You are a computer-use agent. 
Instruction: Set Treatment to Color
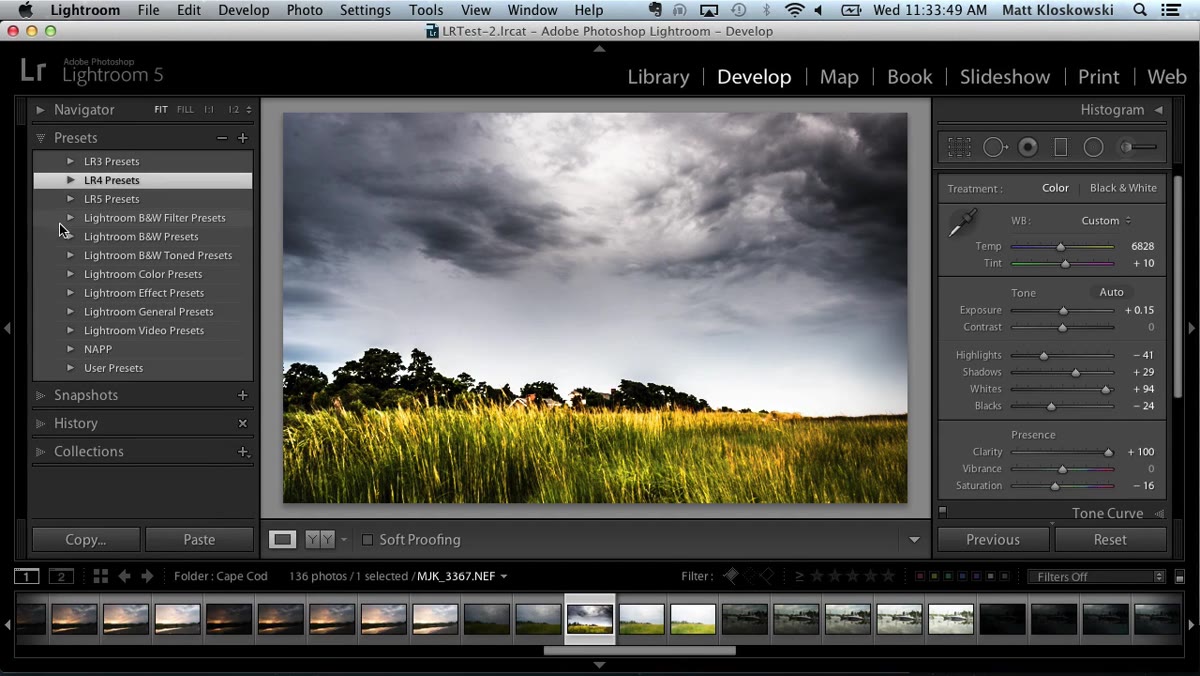point(1055,188)
